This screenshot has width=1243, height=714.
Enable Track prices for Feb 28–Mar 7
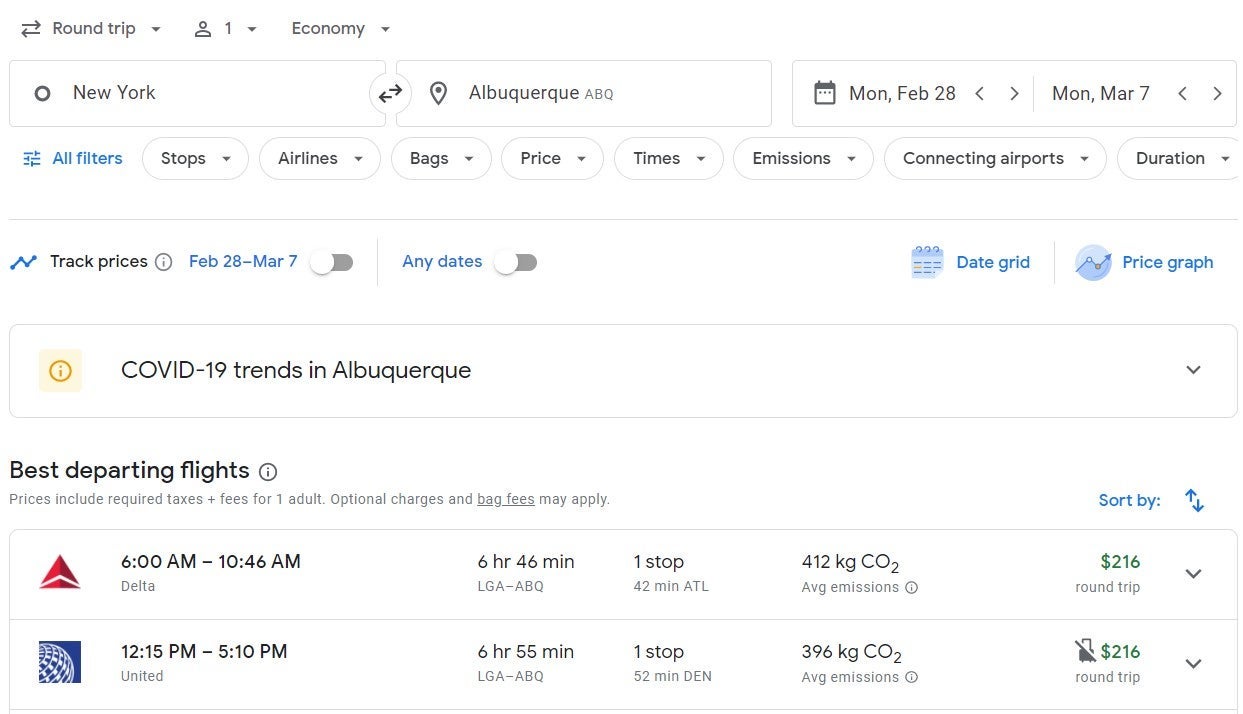332,262
